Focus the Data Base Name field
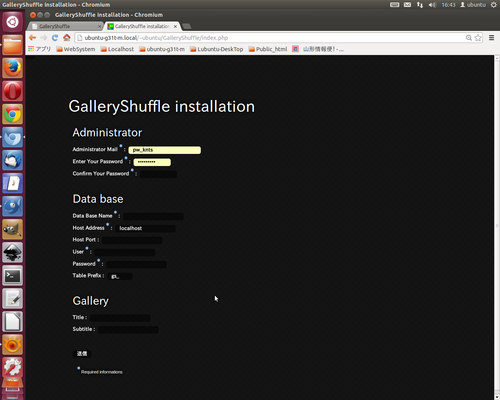 [x=153, y=216]
